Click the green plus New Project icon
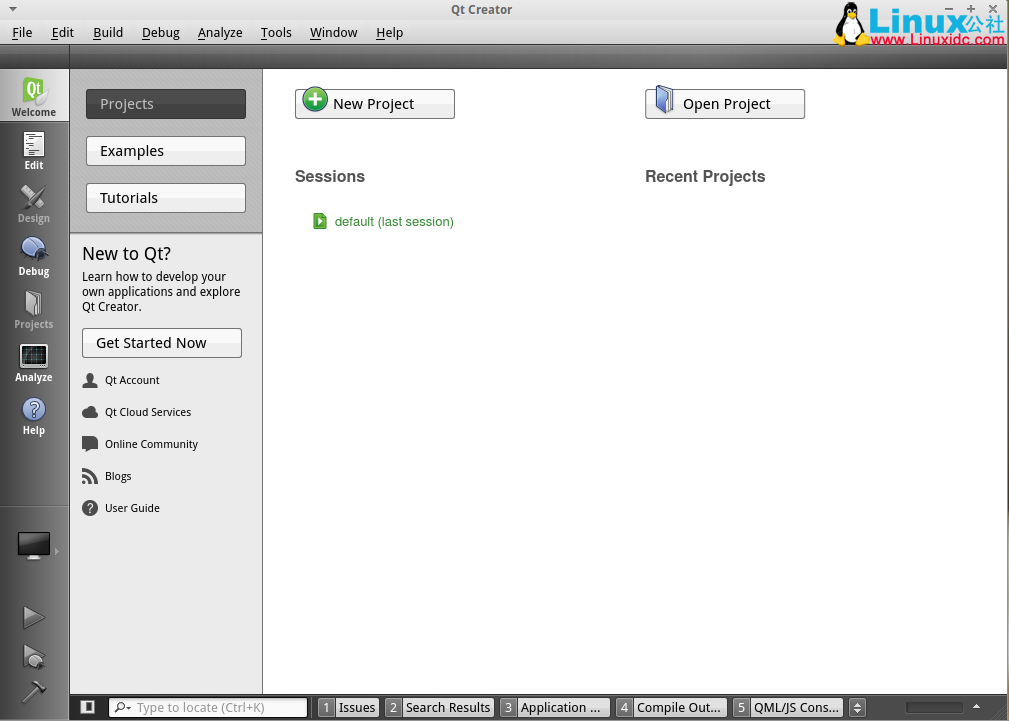This screenshot has height=721, width=1009. pos(315,100)
